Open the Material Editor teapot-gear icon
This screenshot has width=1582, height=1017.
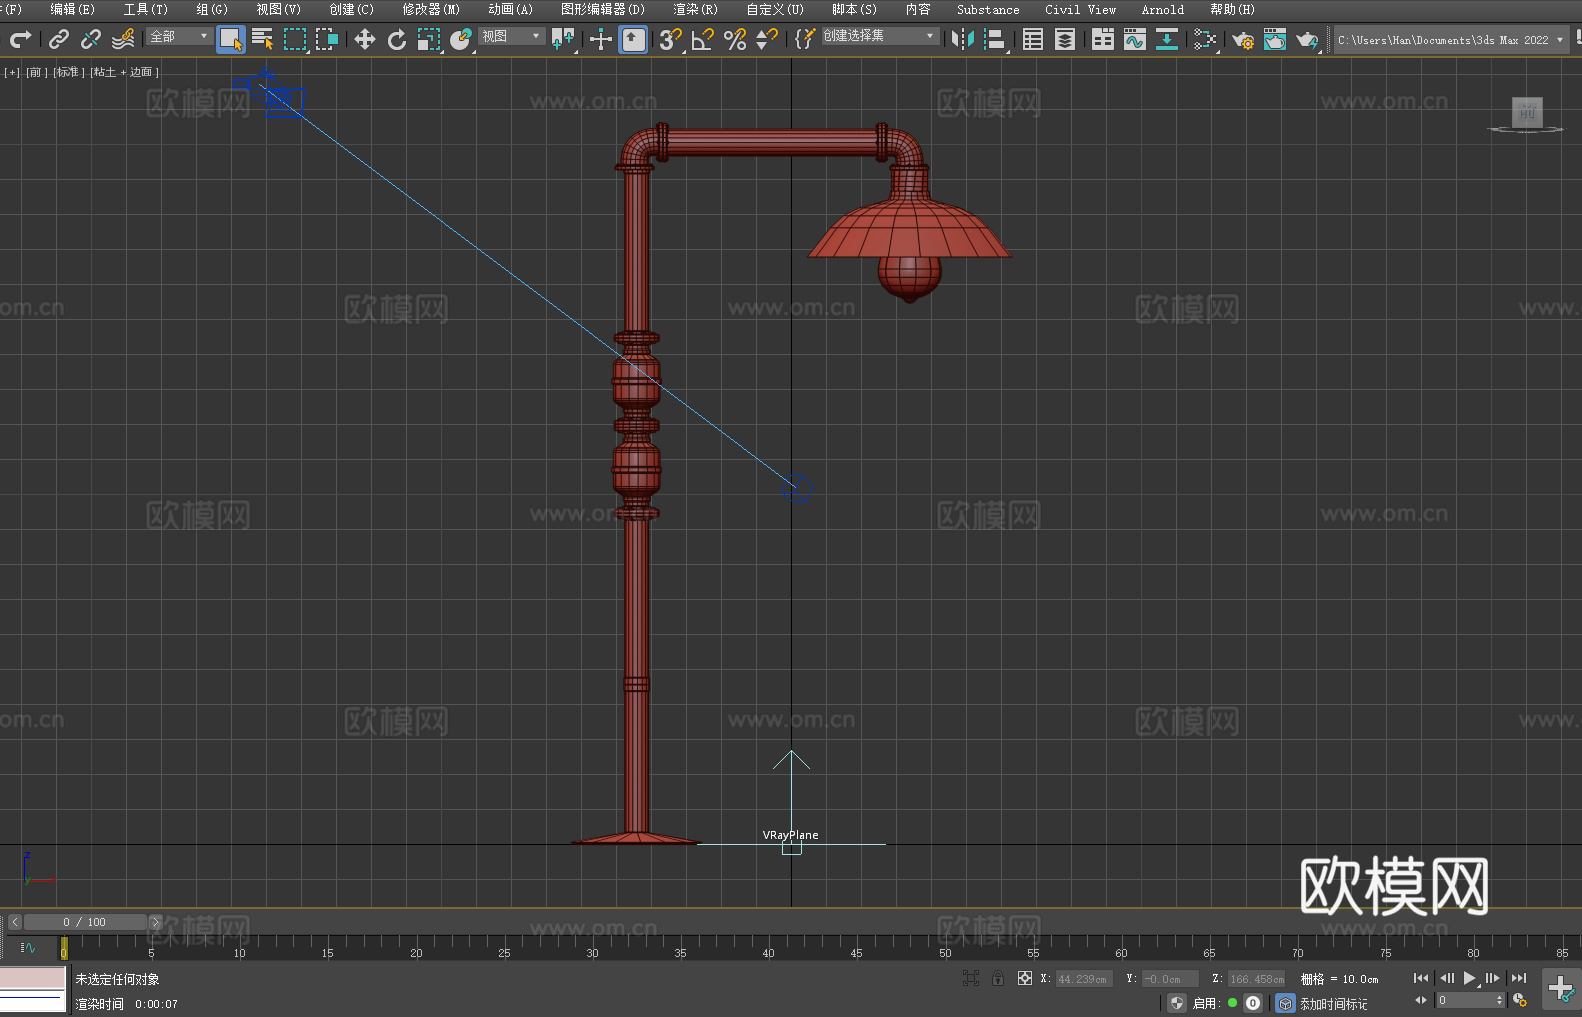1242,39
